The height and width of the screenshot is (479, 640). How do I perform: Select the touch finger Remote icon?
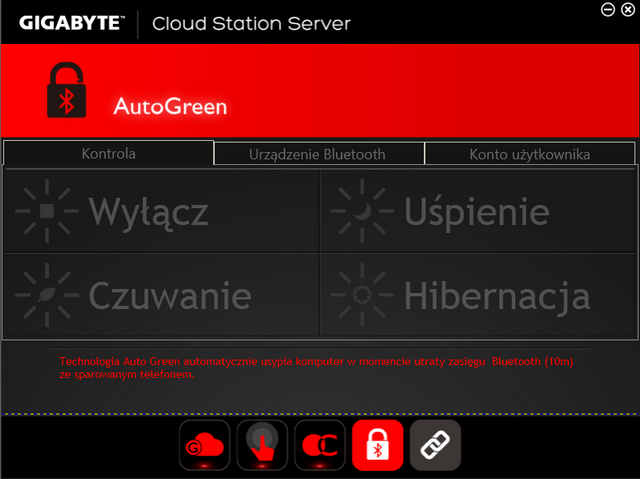pos(262,445)
